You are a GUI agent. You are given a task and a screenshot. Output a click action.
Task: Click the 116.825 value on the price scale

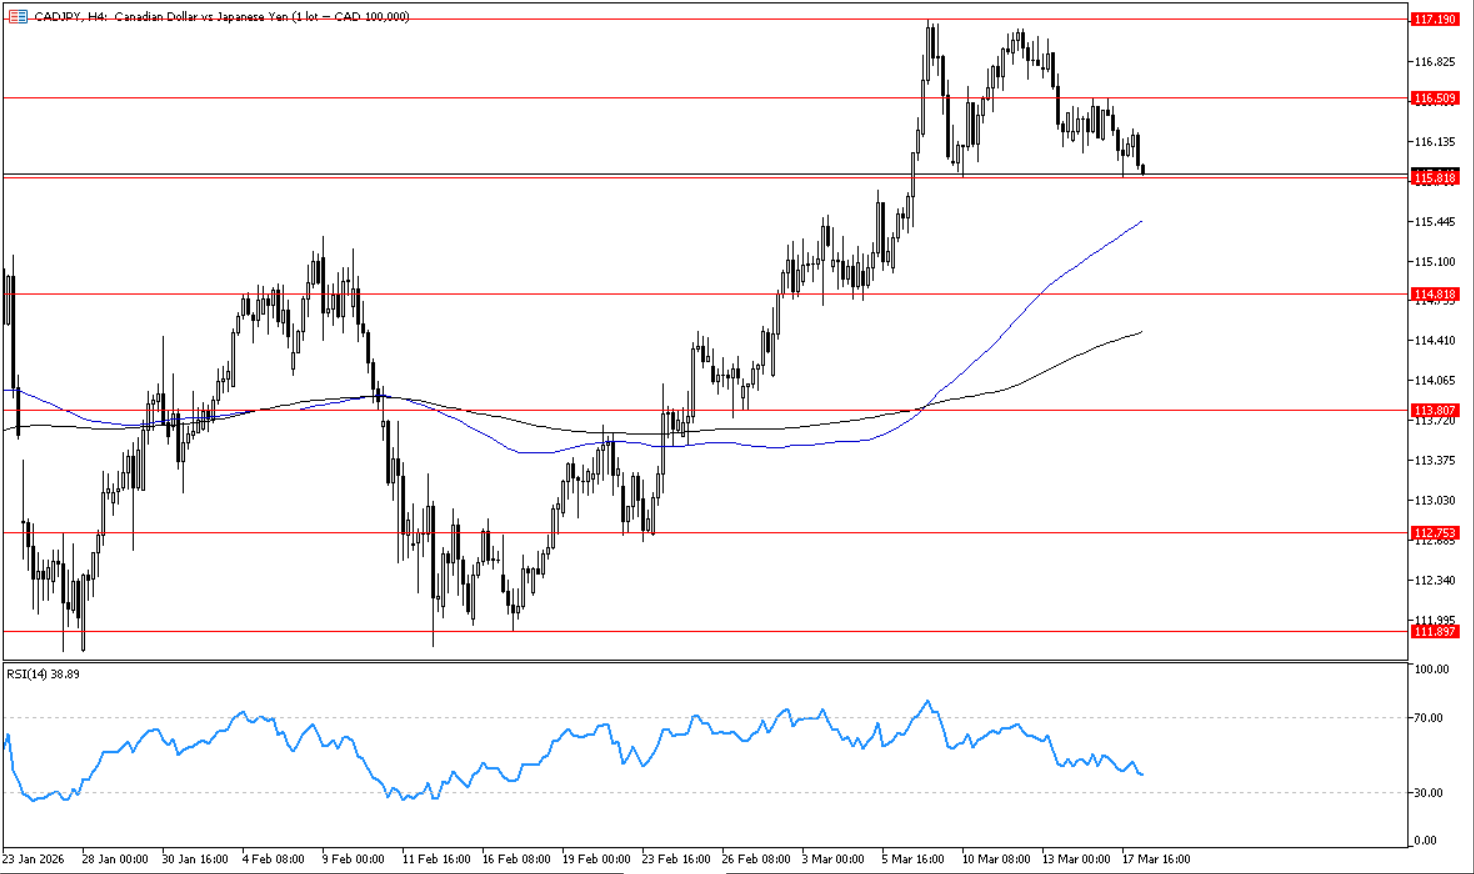(x=1434, y=62)
